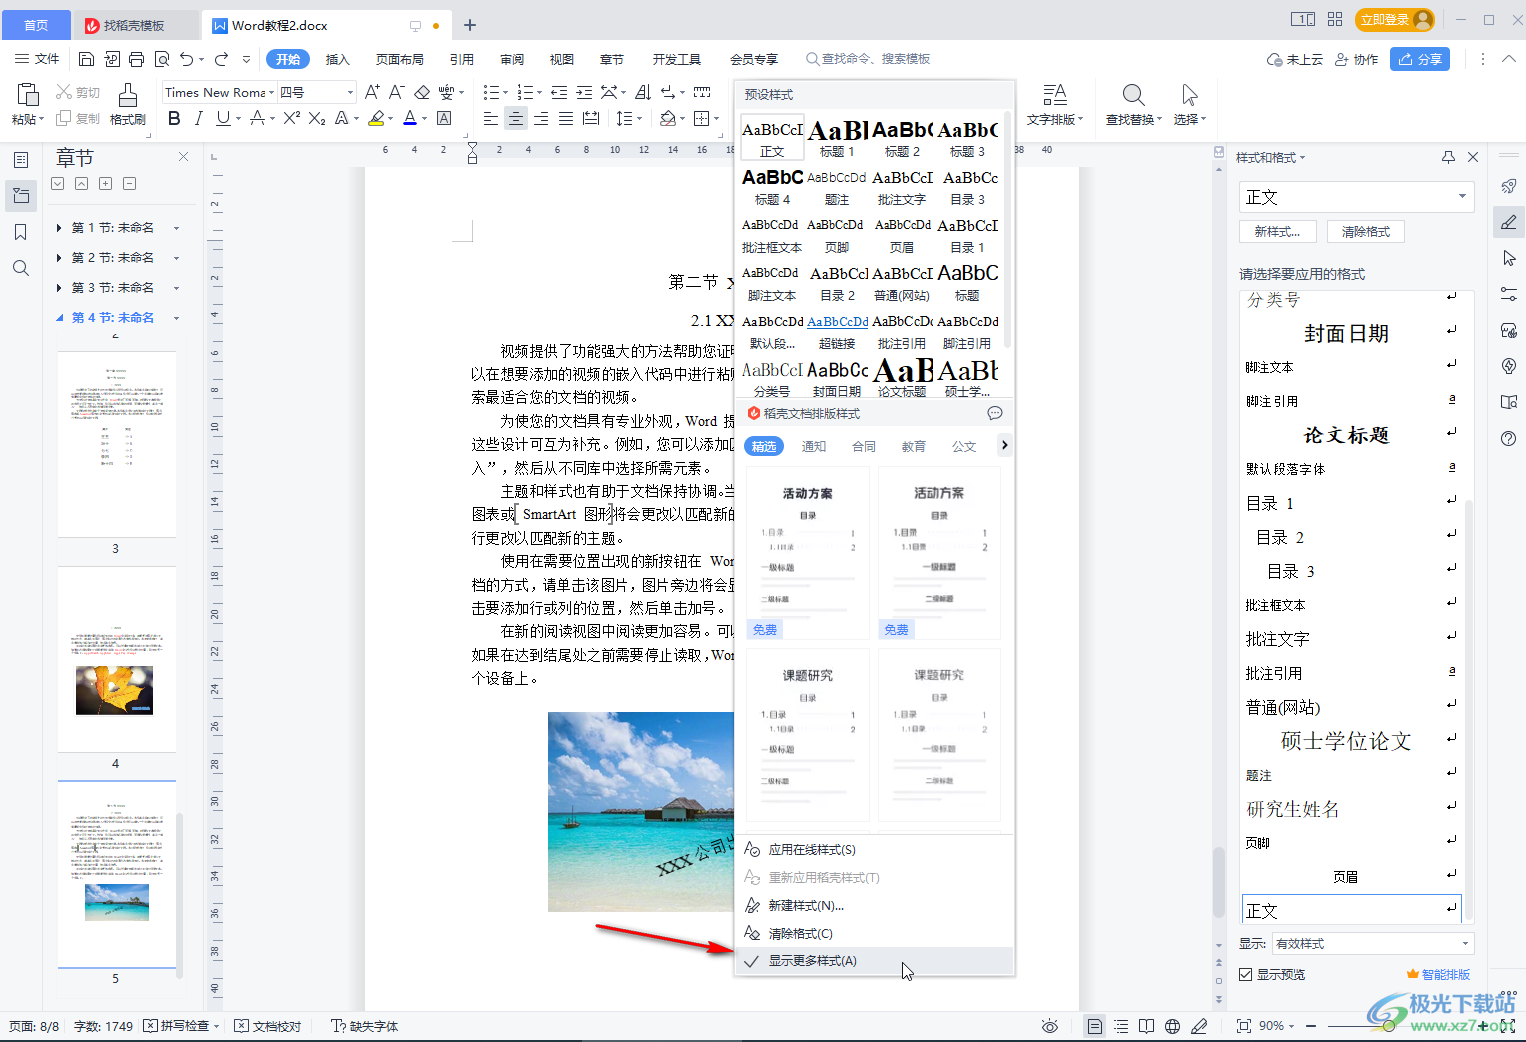Close the Chapters navigation panel
The image size is (1526, 1042).
coord(183,157)
